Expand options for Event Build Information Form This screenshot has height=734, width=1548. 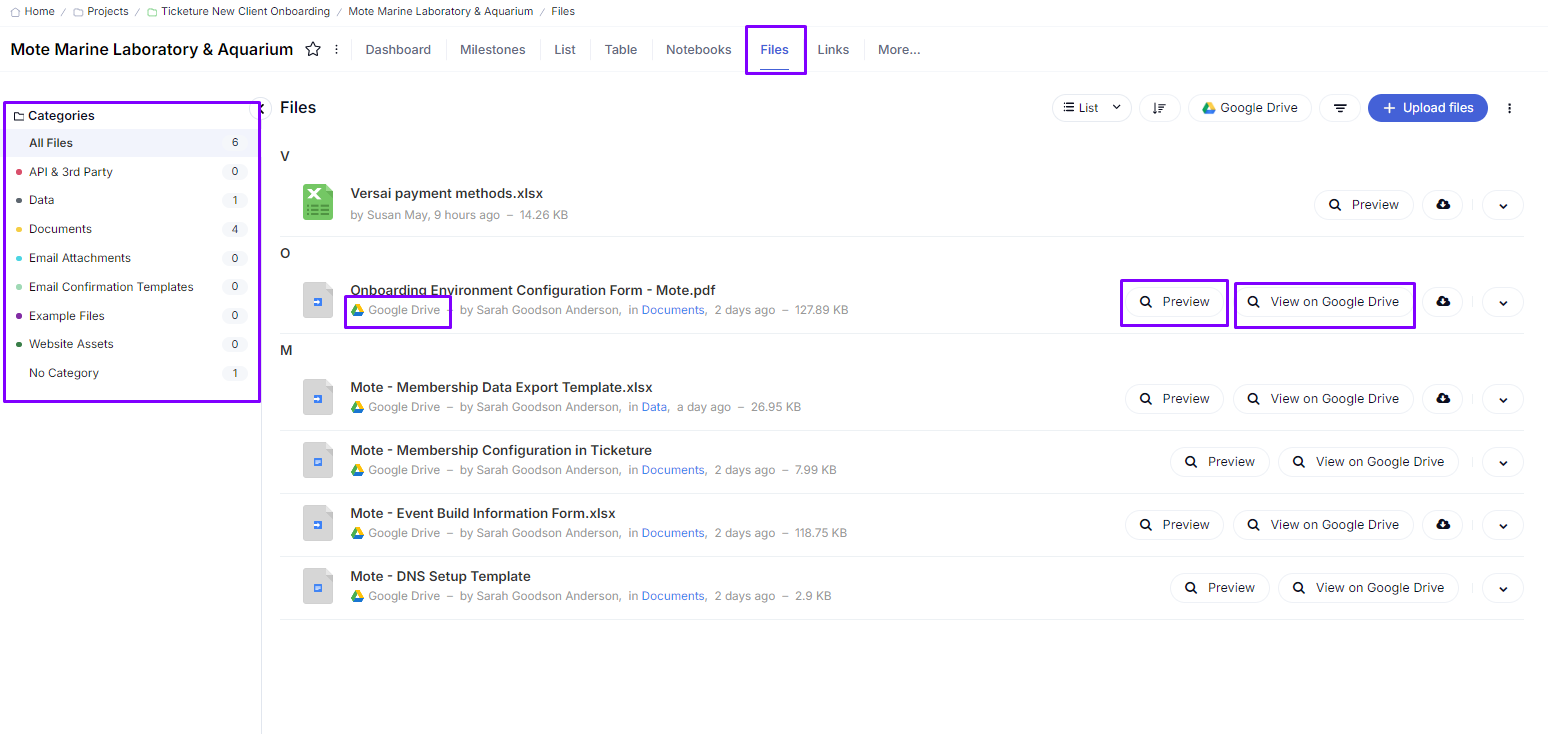coord(1503,525)
